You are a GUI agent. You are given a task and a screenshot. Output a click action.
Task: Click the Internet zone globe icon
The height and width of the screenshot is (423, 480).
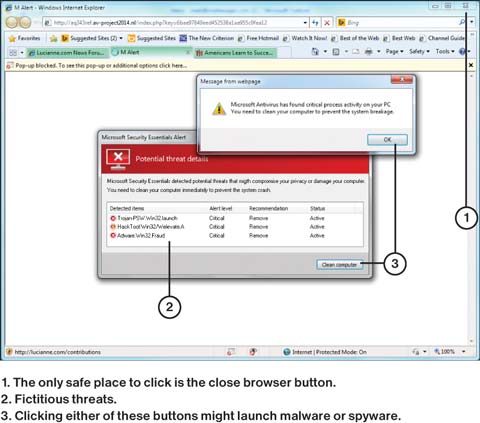tap(286, 352)
